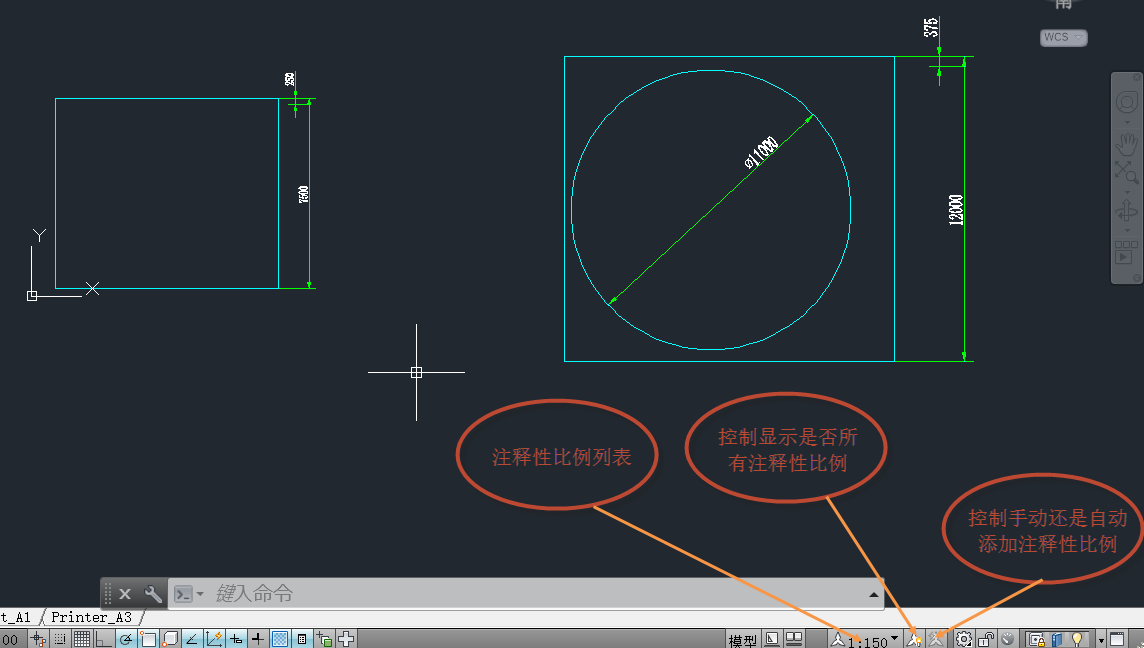Screen dimensions: 1144x648
Task: Open status bar customization gear icon
Action: click(963, 637)
